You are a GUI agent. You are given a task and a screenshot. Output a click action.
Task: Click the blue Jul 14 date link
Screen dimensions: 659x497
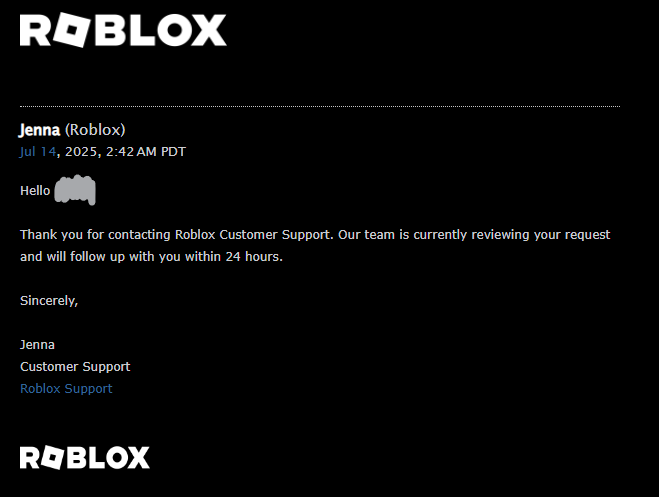click(x=38, y=152)
